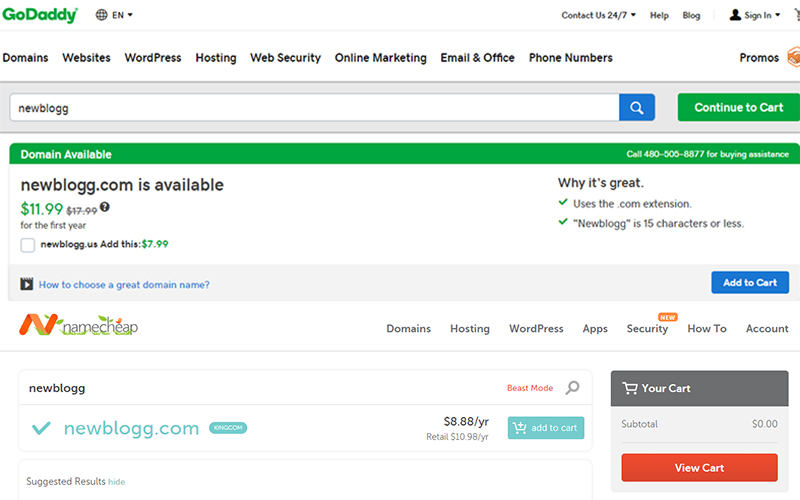Click the Your Cart shopping cart icon

pos(630,388)
